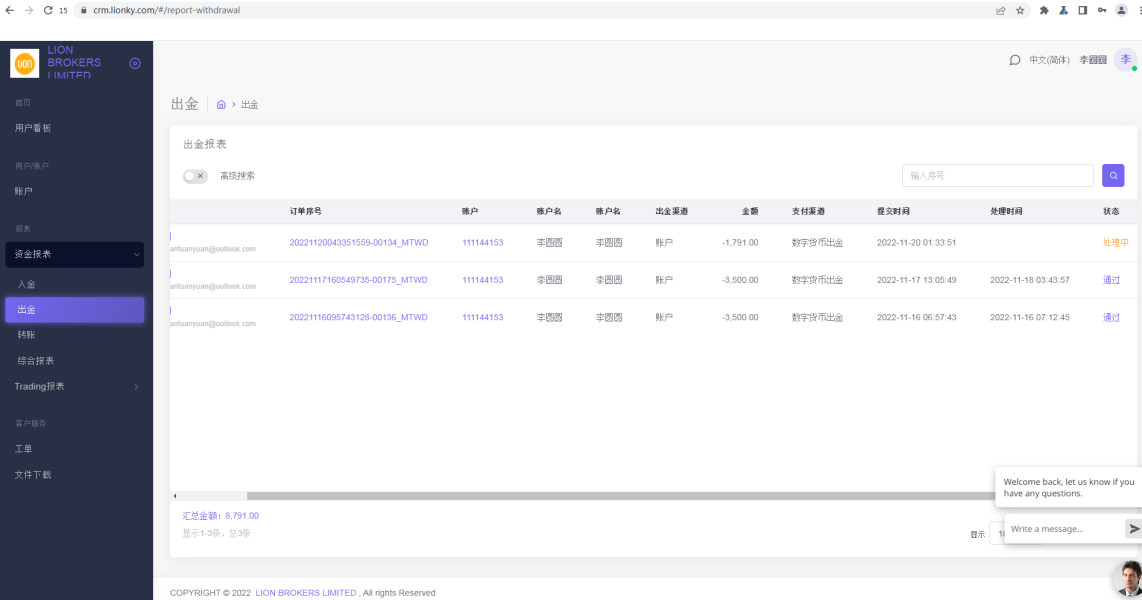Toggle the 高级搜索 advanced search switch
Image resolution: width=1142 pixels, height=600 pixels.
click(x=195, y=176)
